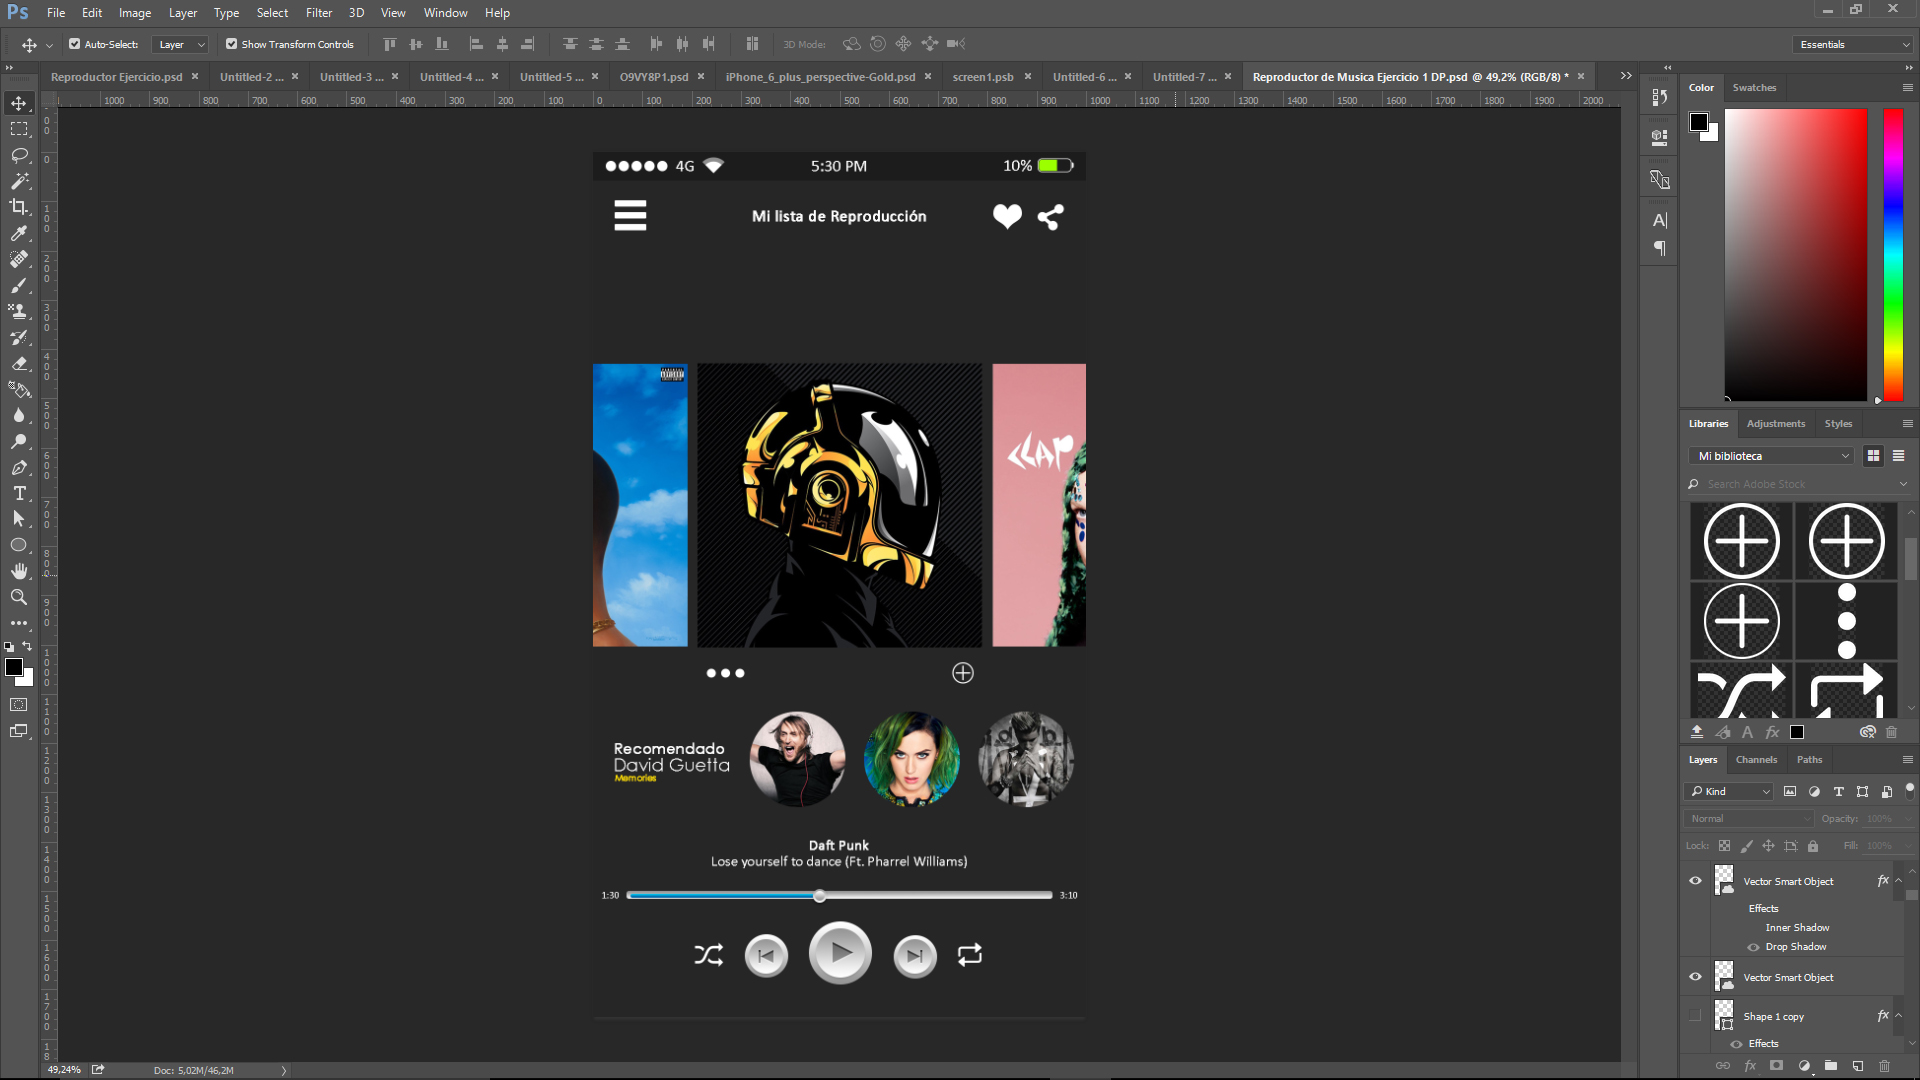Open the Essentials workspace dropdown
The width and height of the screenshot is (1920, 1080).
tap(1854, 44)
